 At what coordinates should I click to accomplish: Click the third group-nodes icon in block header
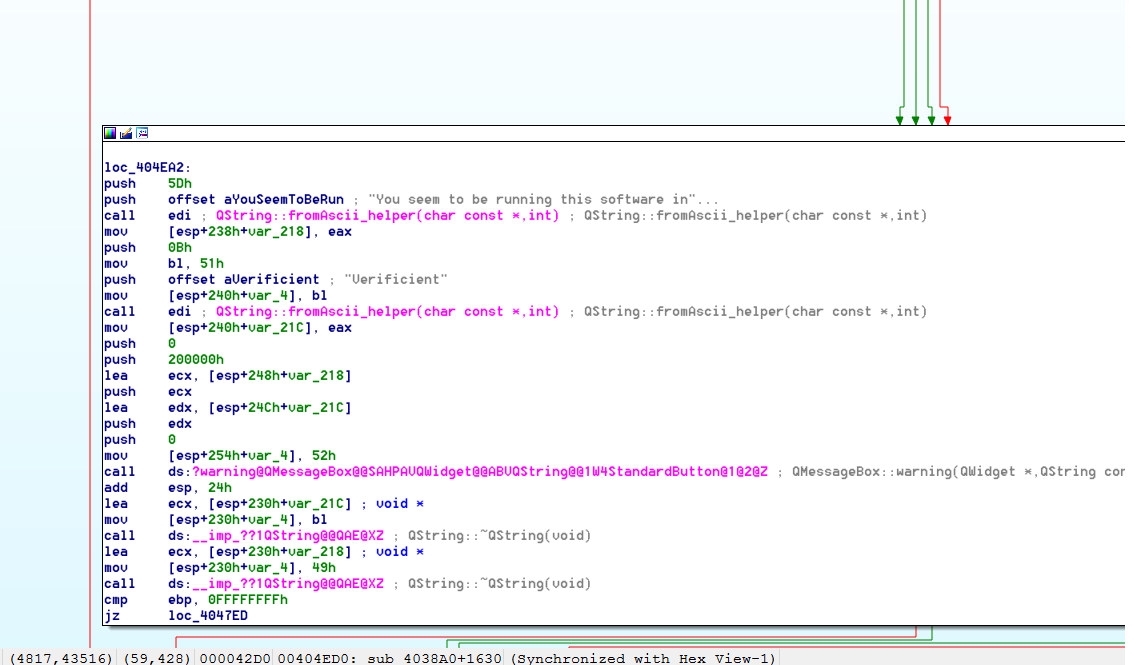coord(142,133)
